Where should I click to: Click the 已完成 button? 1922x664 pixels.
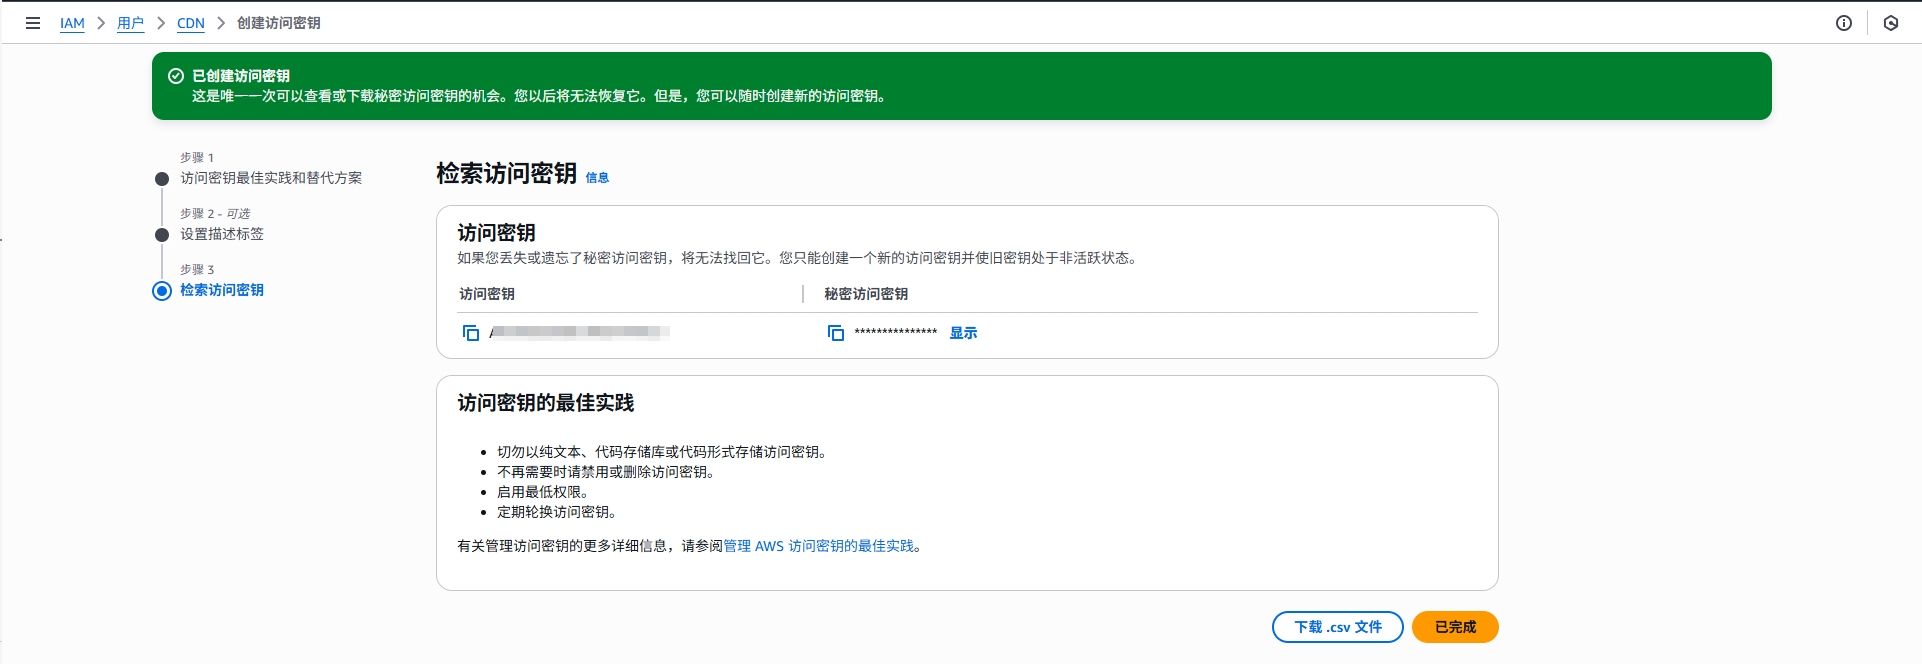pyautogui.click(x=1455, y=627)
